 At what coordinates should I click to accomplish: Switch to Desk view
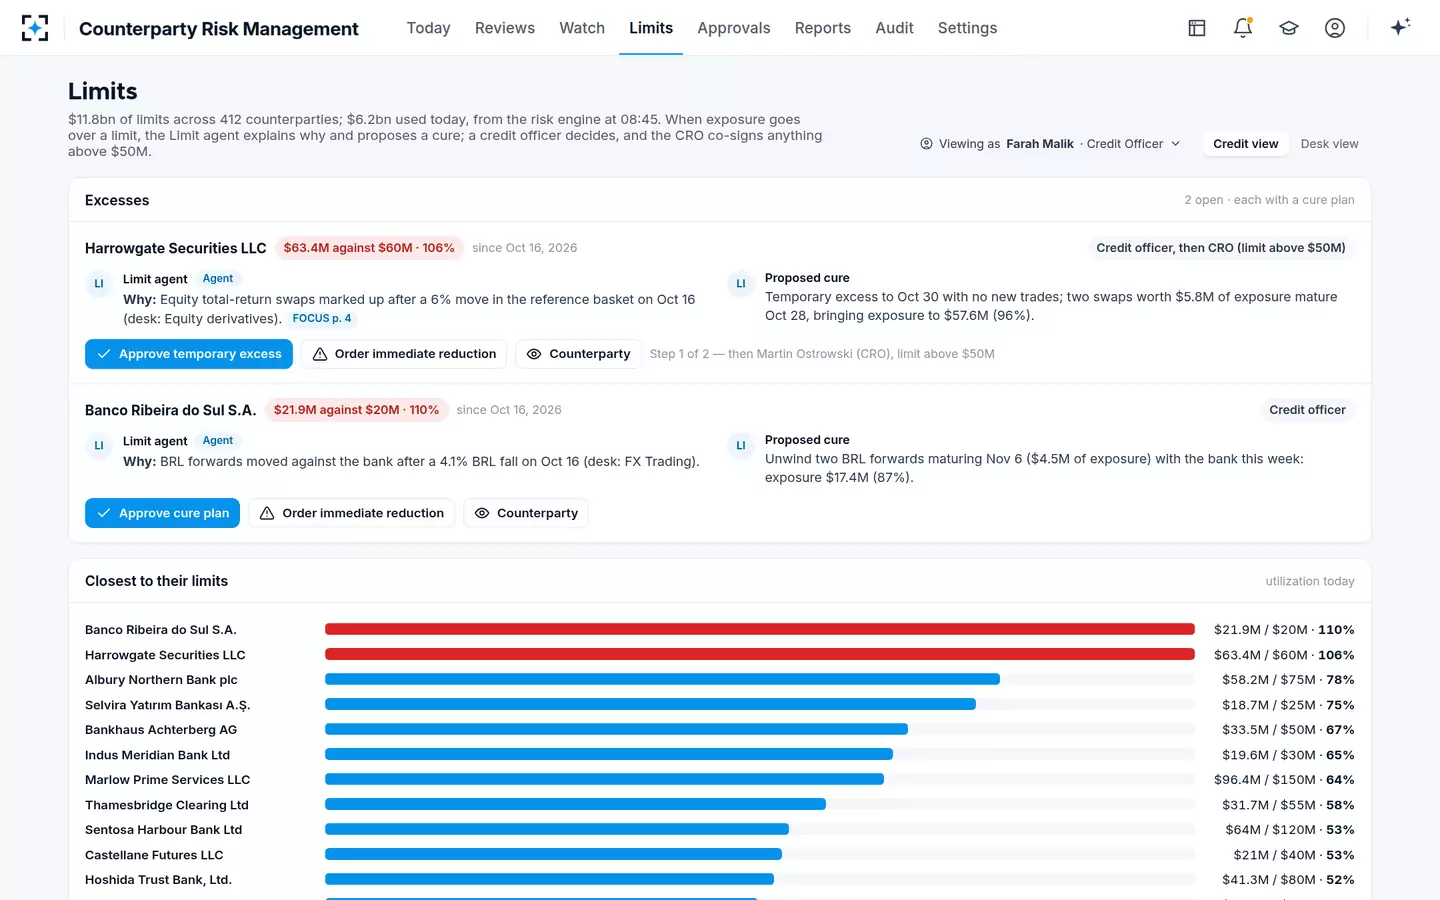click(1329, 144)
